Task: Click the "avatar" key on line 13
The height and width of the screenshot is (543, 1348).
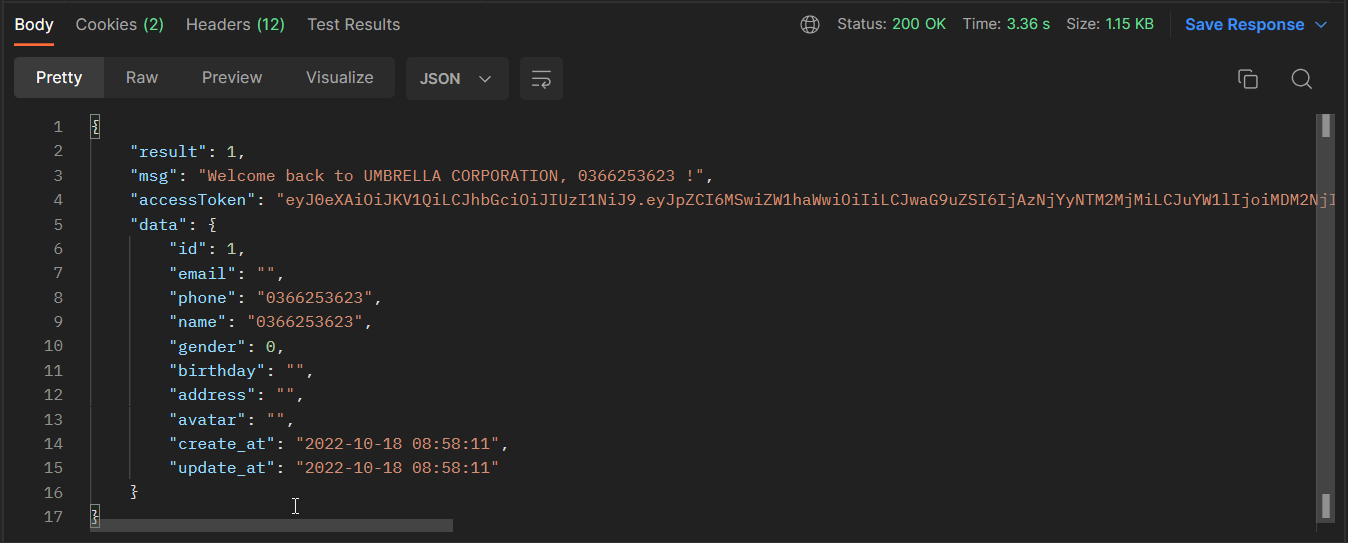Action: point(207,420)
